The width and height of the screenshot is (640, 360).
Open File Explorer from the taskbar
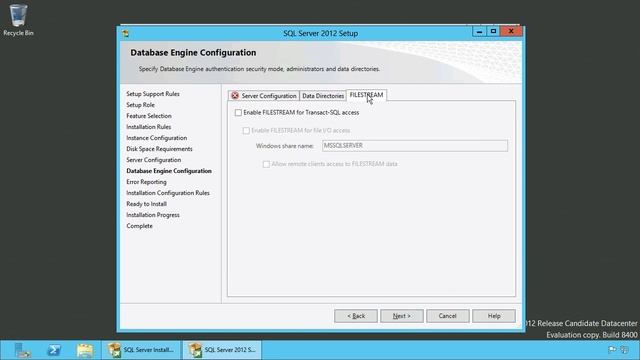click(x=85, y=350)
